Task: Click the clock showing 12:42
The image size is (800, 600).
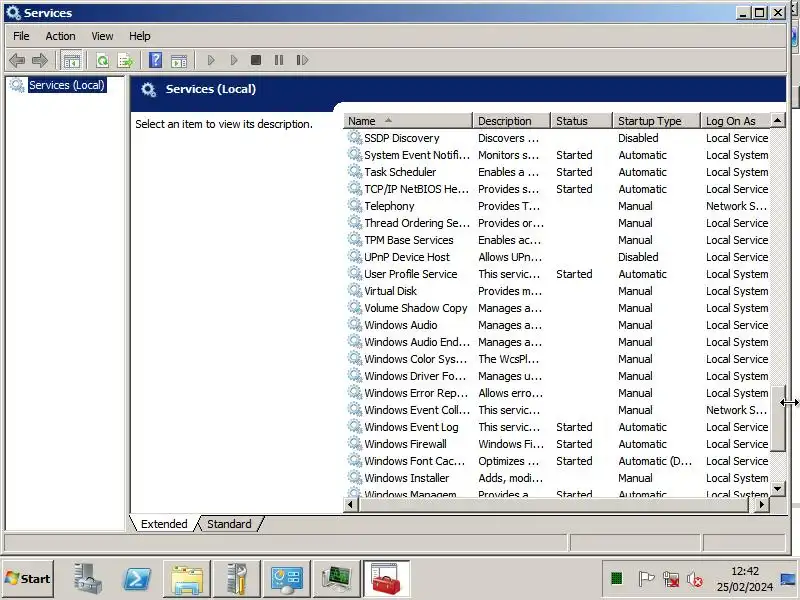Action: point(745,571)
